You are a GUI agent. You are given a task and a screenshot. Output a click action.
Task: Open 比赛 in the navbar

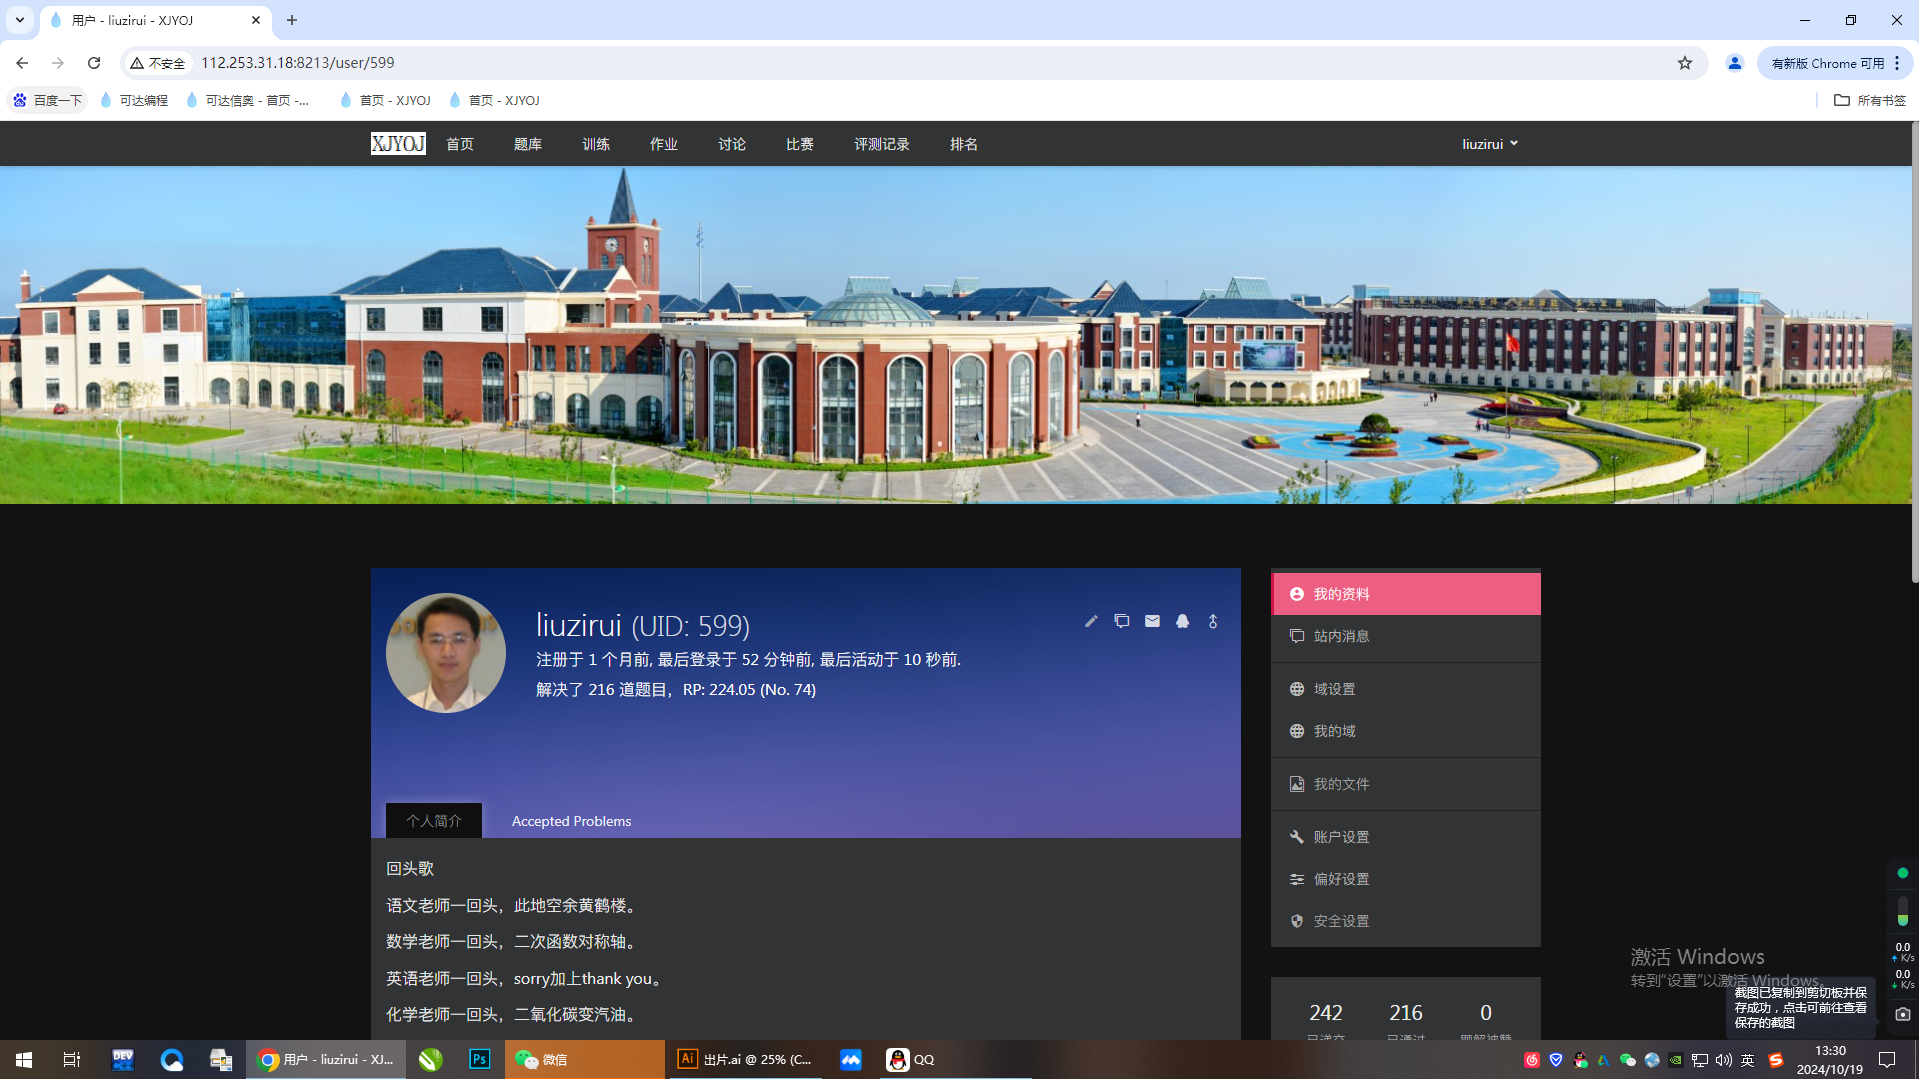(x=800, y=144)
